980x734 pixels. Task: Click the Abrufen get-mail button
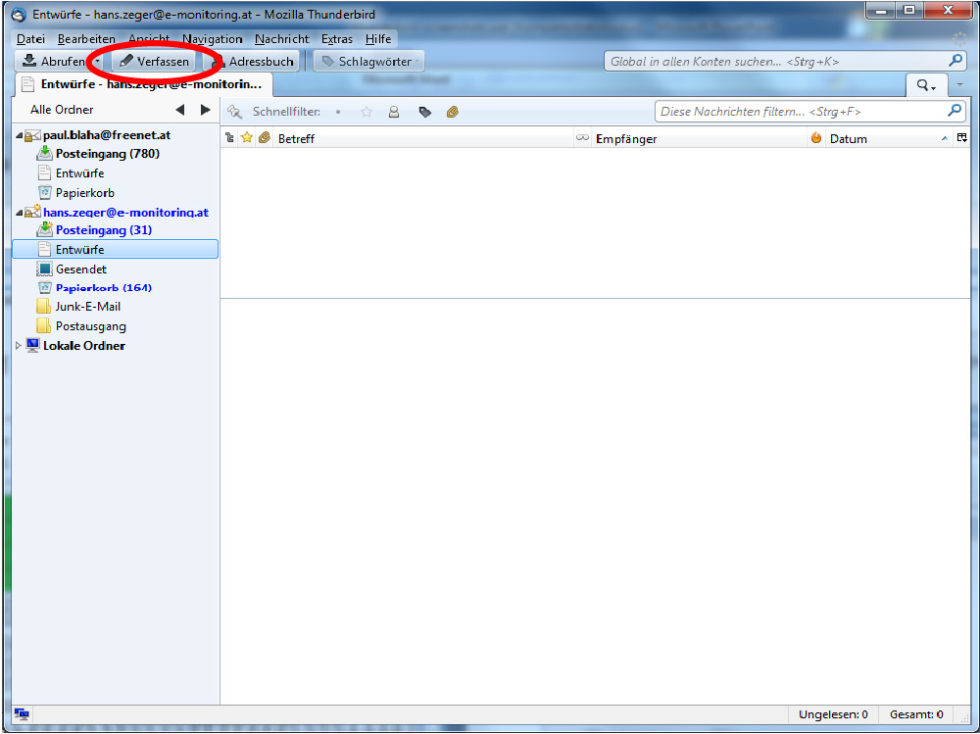tap(54, 61)
